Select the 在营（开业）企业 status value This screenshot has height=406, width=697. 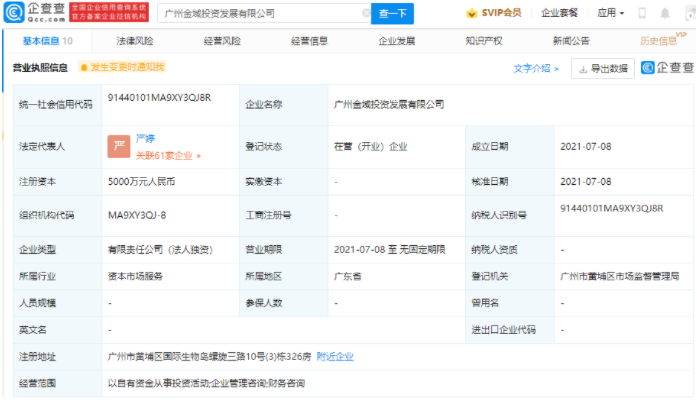(x=370, y=147)
